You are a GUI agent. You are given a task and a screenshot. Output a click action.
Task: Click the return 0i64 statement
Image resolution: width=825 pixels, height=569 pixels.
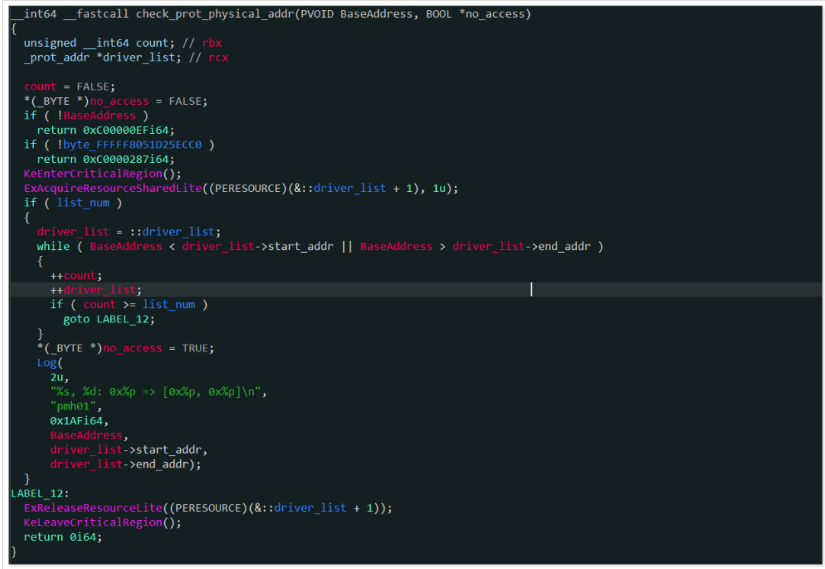click(x=63, y=536)
